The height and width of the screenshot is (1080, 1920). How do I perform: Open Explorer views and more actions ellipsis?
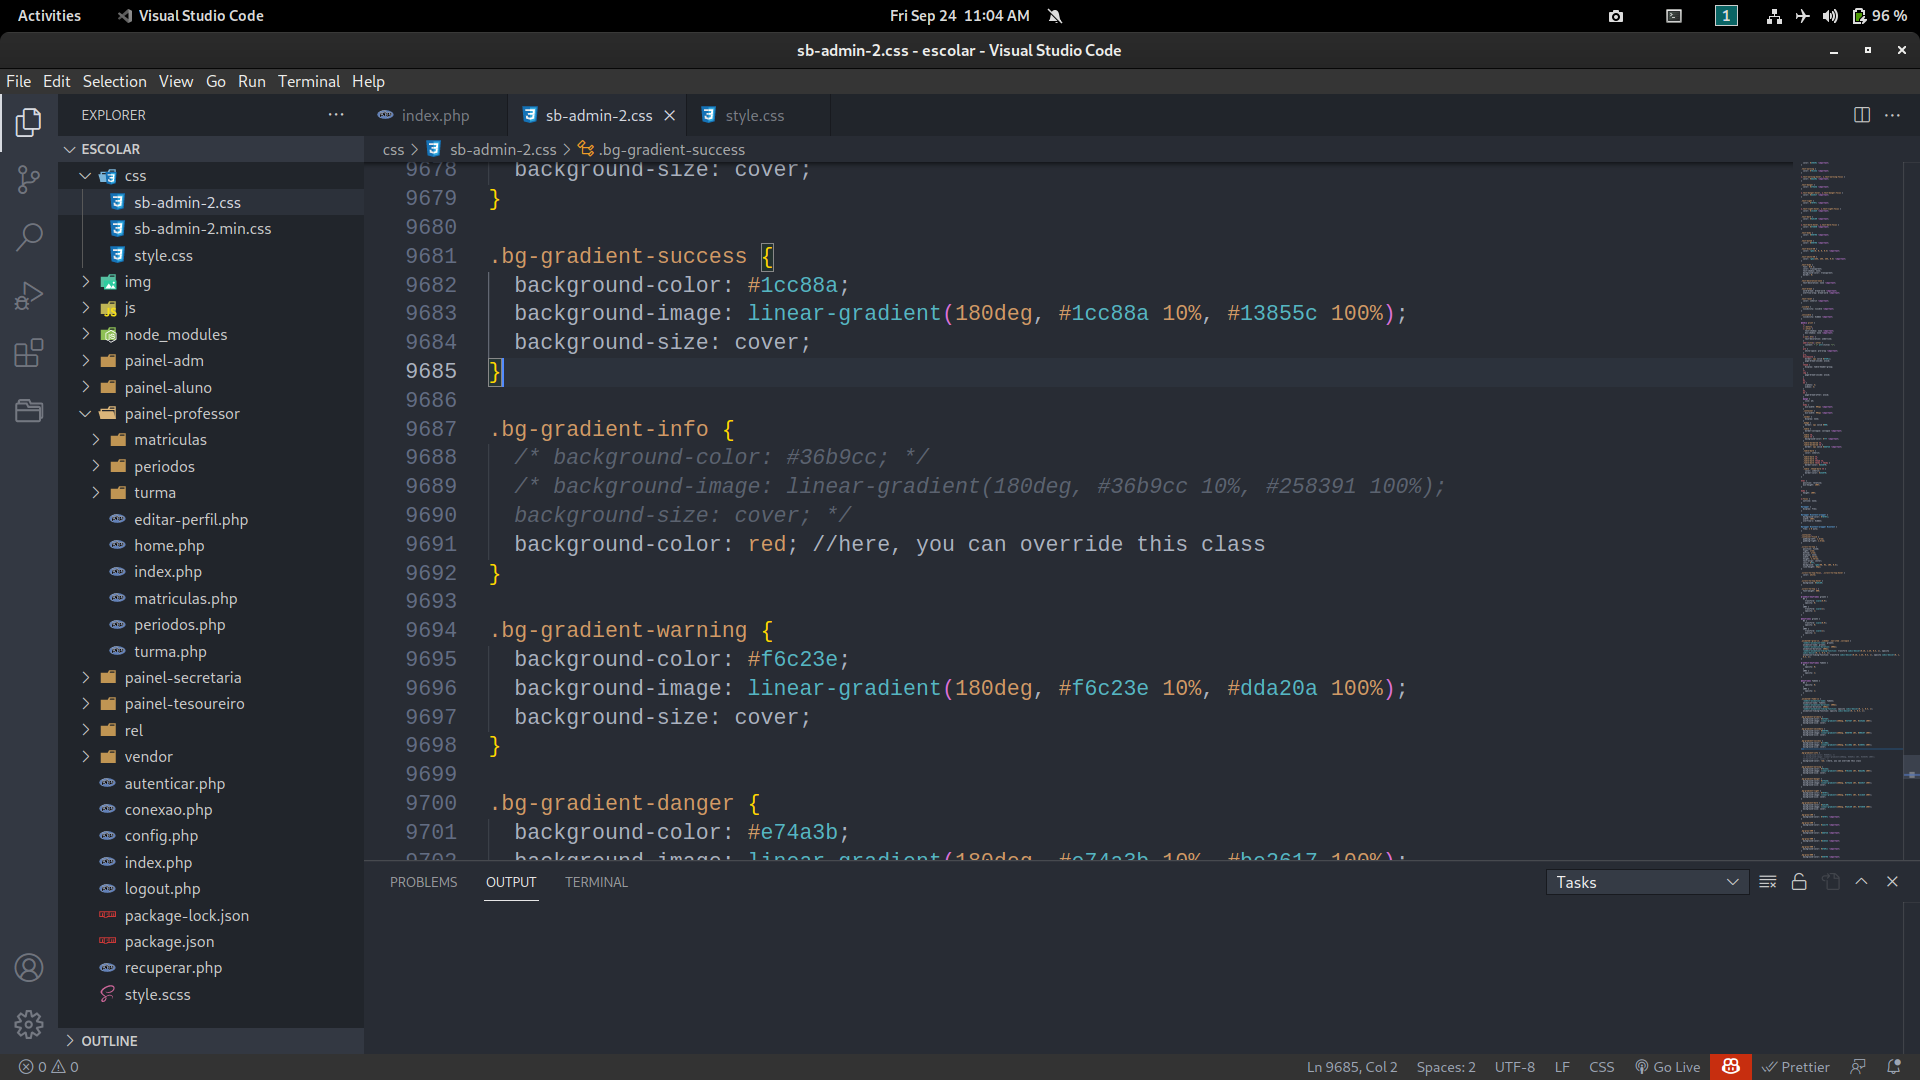point(336,115)
